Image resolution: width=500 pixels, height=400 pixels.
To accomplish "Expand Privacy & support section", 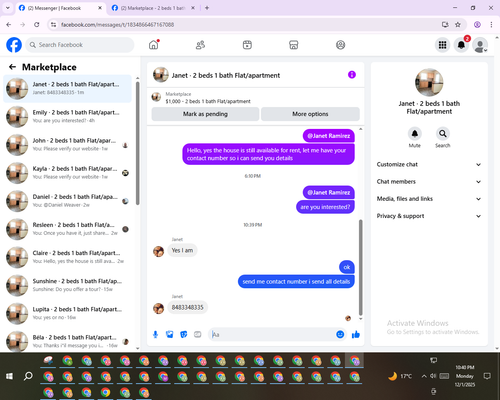I will 429,216.
